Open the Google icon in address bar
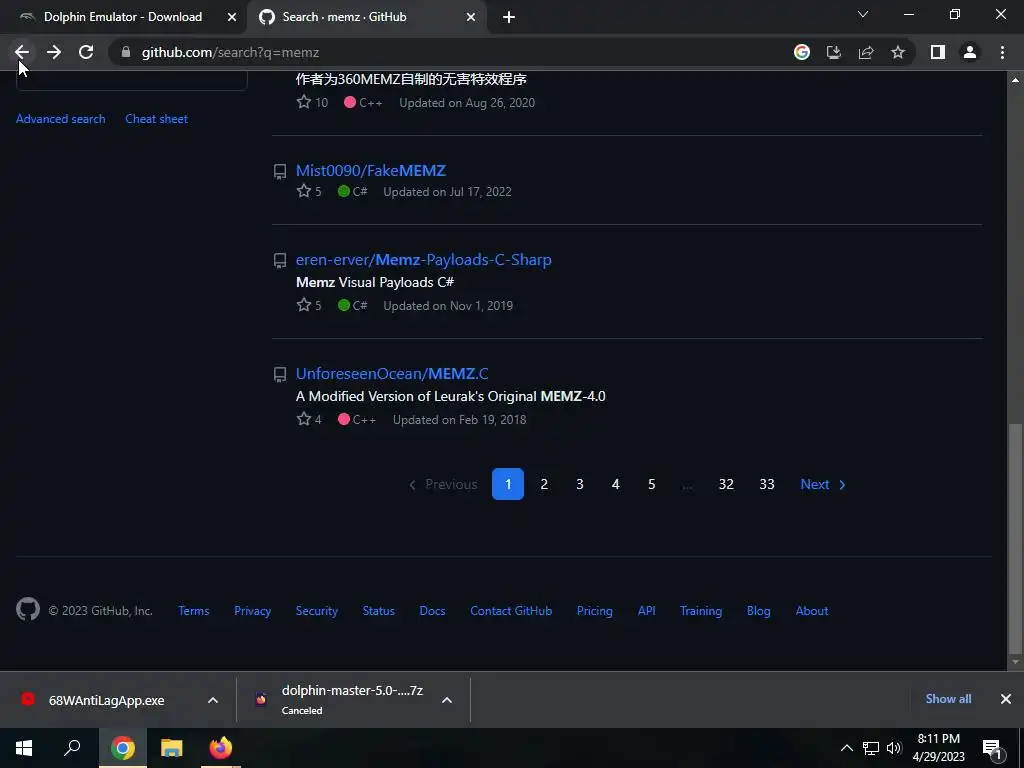Image resolution: width=1024 pixels, height=768 pixels. [x=802, y=52]
